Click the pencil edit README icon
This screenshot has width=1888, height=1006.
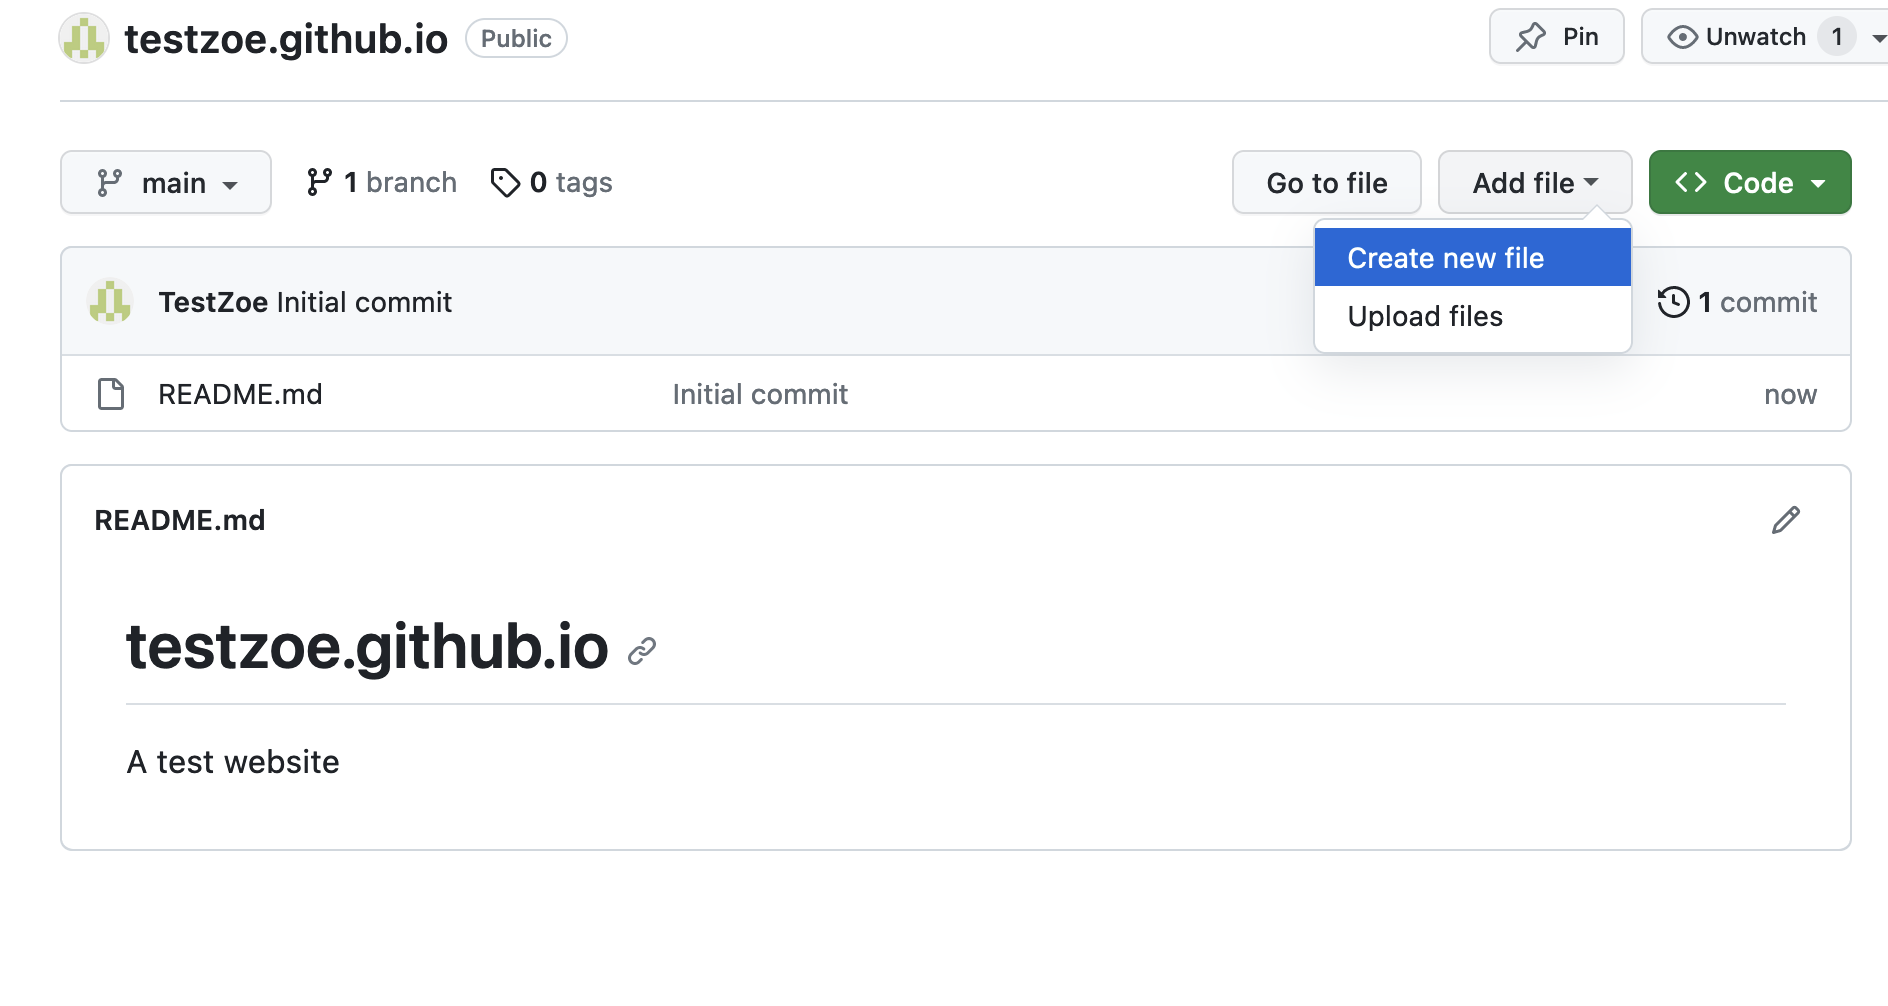1785,520
